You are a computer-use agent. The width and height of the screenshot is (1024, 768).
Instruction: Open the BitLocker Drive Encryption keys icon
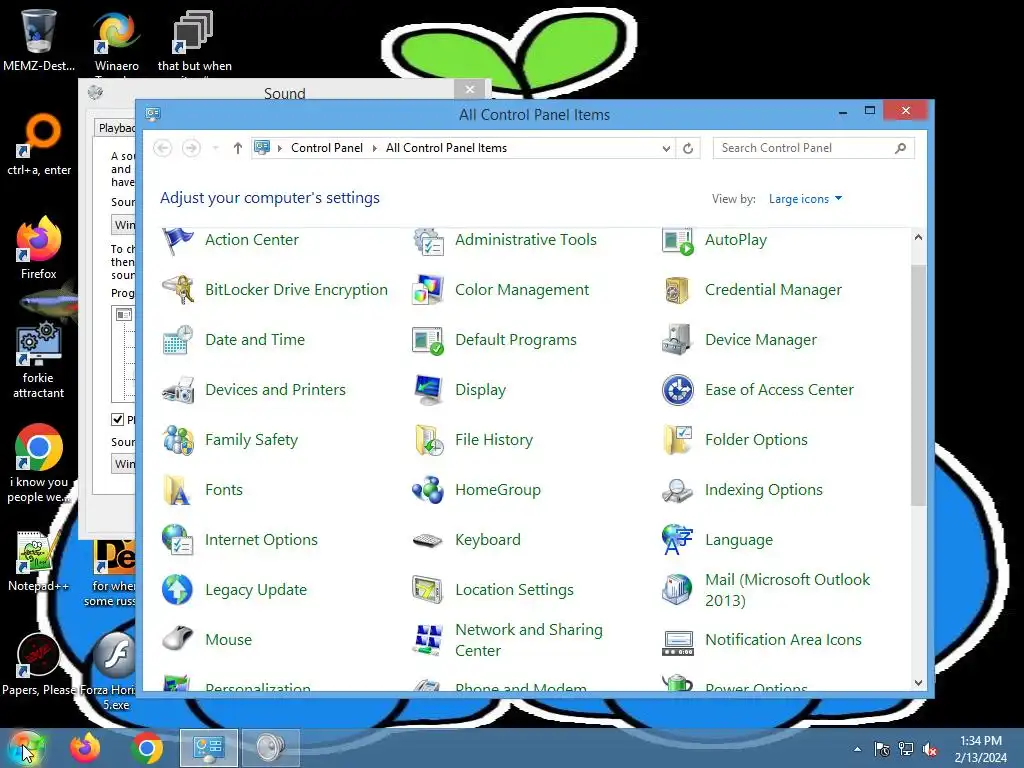(x=178, y=290)
